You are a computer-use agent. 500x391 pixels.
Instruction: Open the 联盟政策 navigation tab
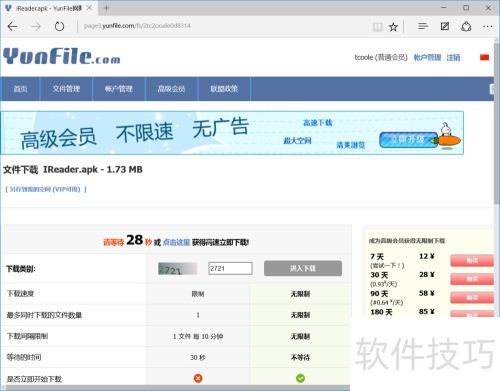tap(224, 89)
